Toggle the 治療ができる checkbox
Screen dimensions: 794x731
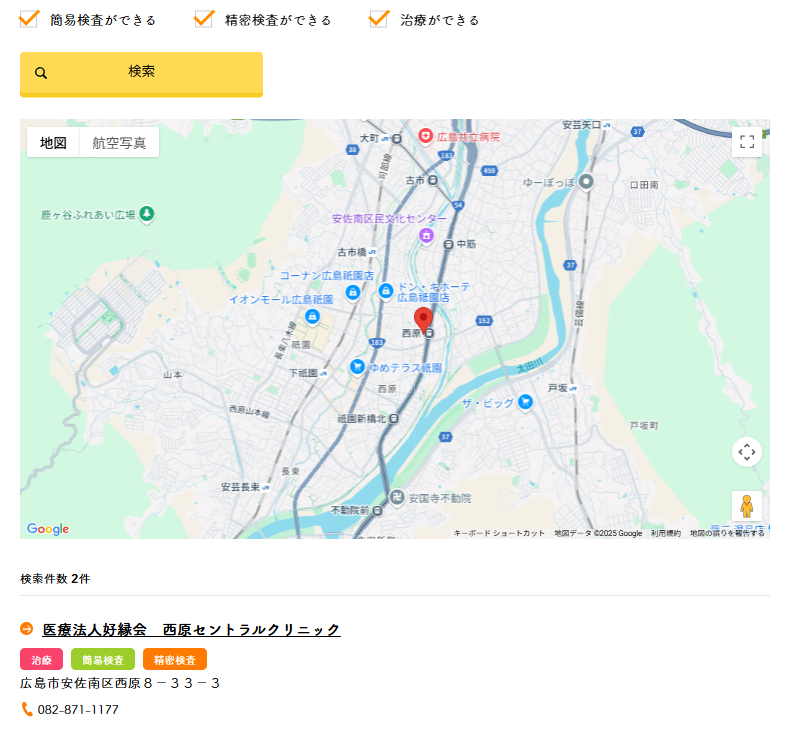[379, 19]
